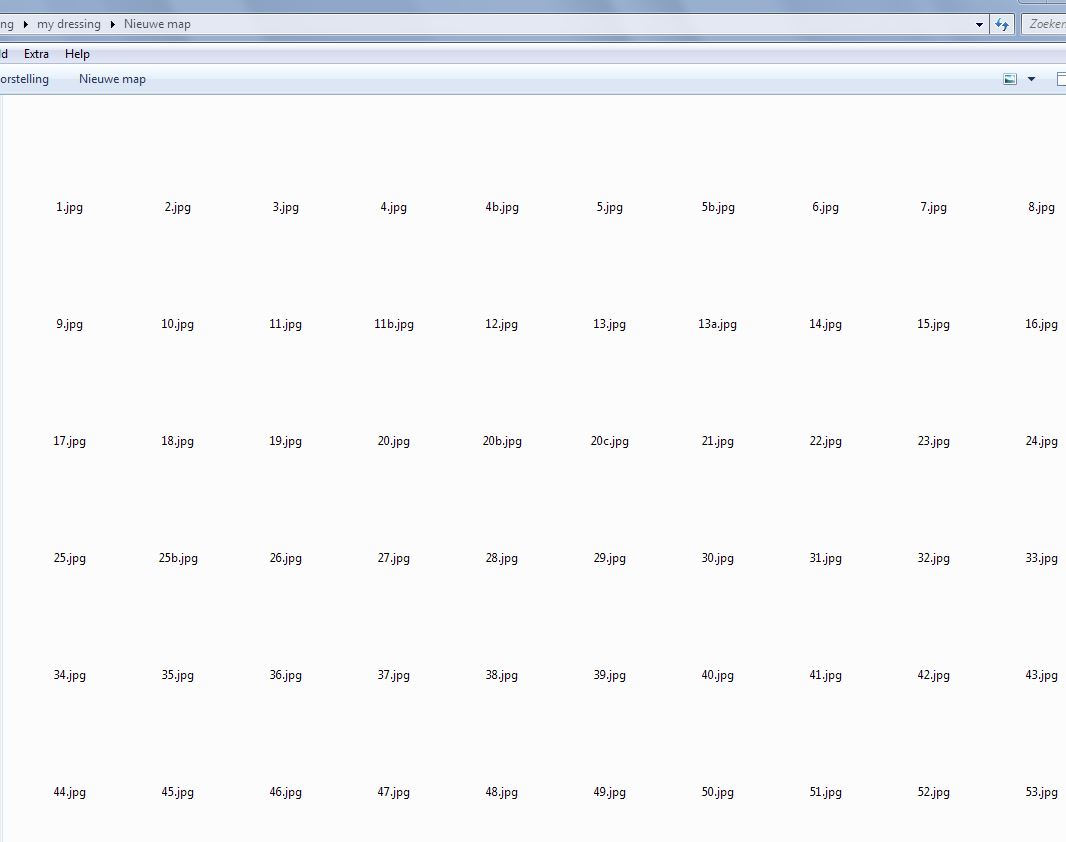
Task: Open the address bar history dropdown
Action: [x=979, y=24]
